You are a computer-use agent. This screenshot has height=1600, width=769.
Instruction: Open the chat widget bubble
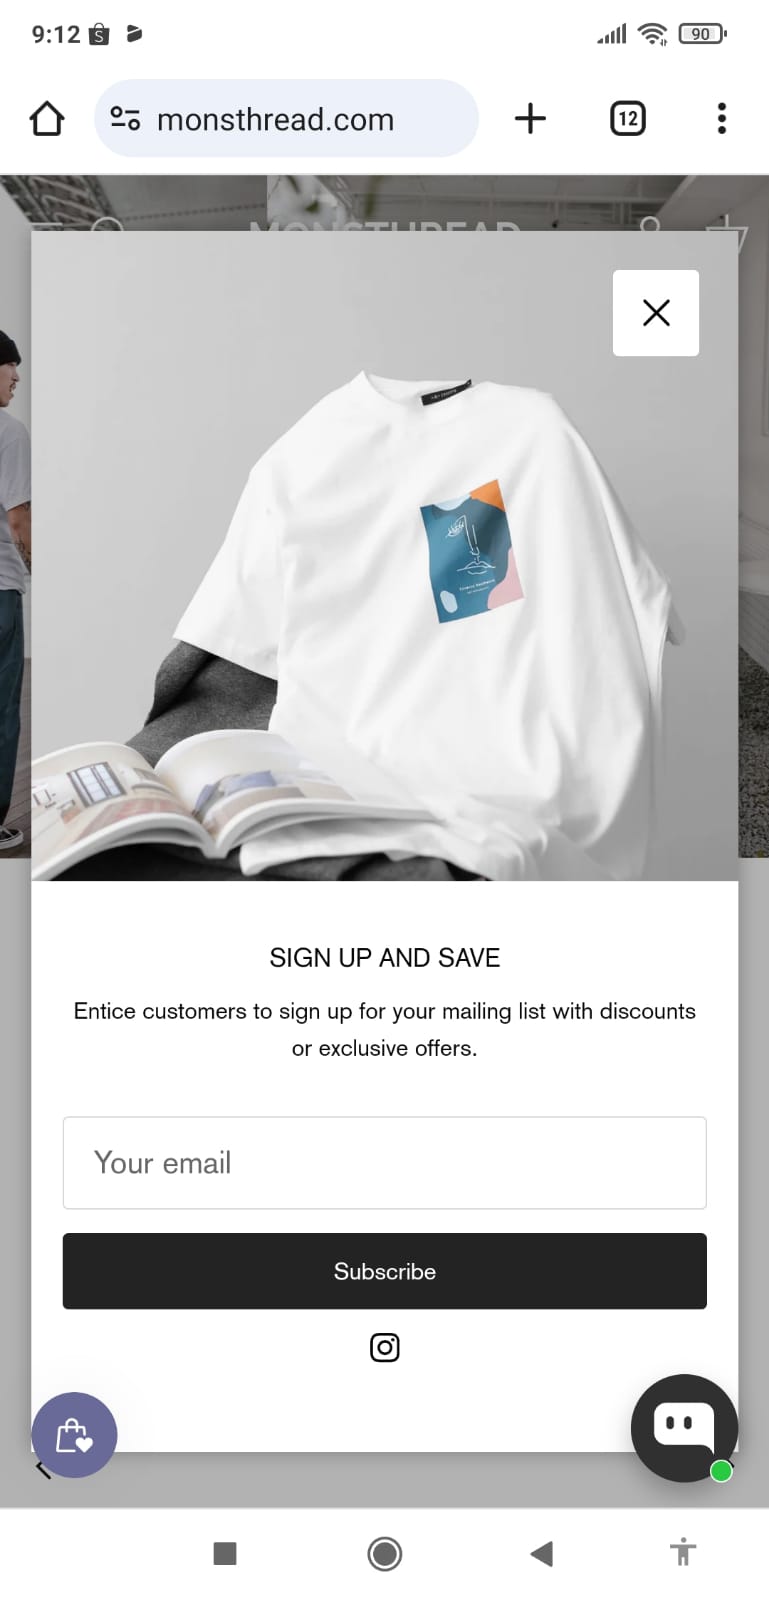pyautogui.click(x=684, y=1428)
